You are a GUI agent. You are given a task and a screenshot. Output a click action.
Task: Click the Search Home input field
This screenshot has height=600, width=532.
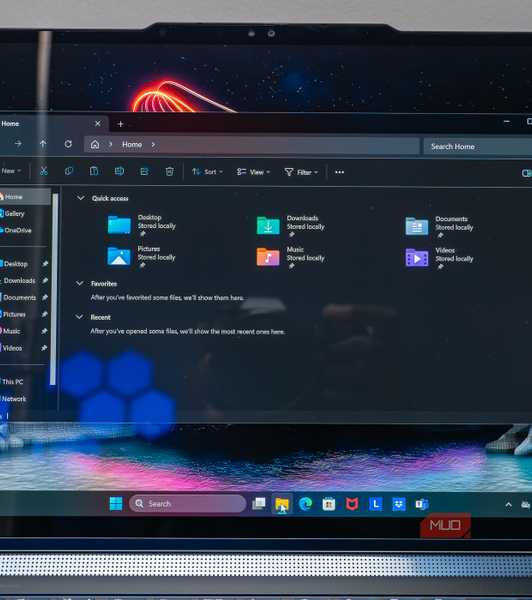click(478, 147)
